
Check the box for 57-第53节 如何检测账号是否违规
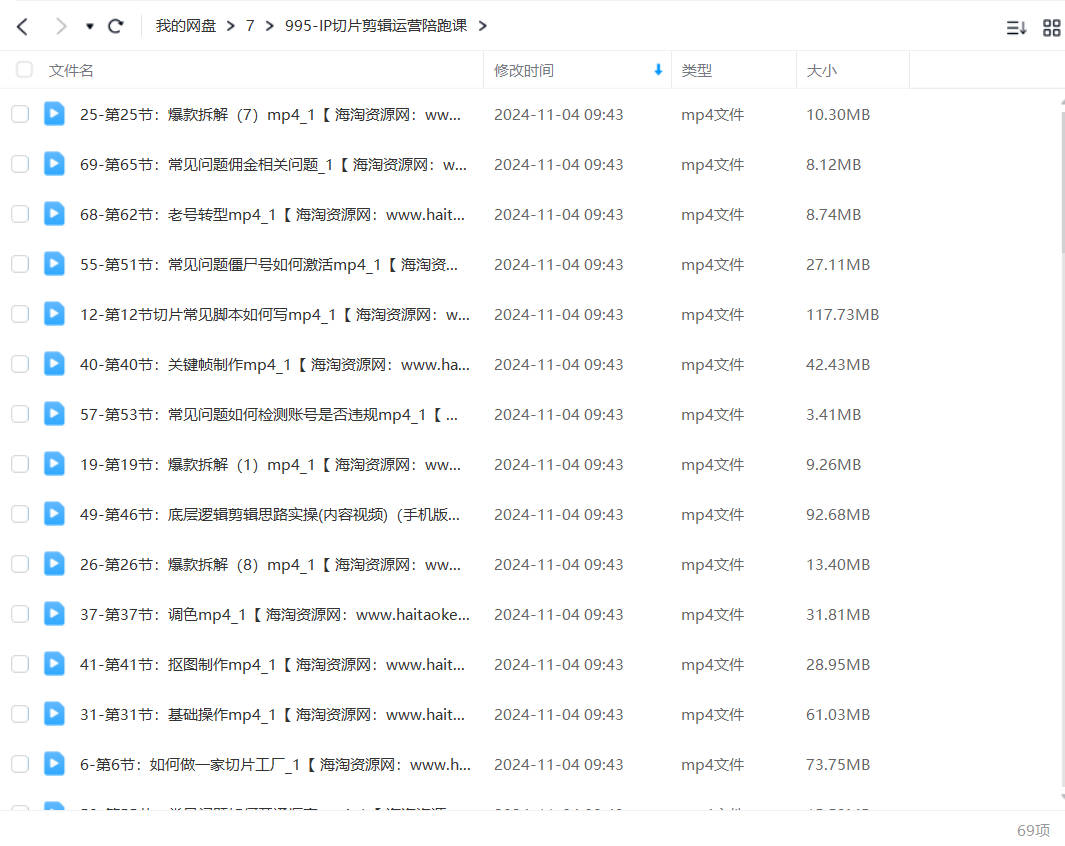point(20,414)
